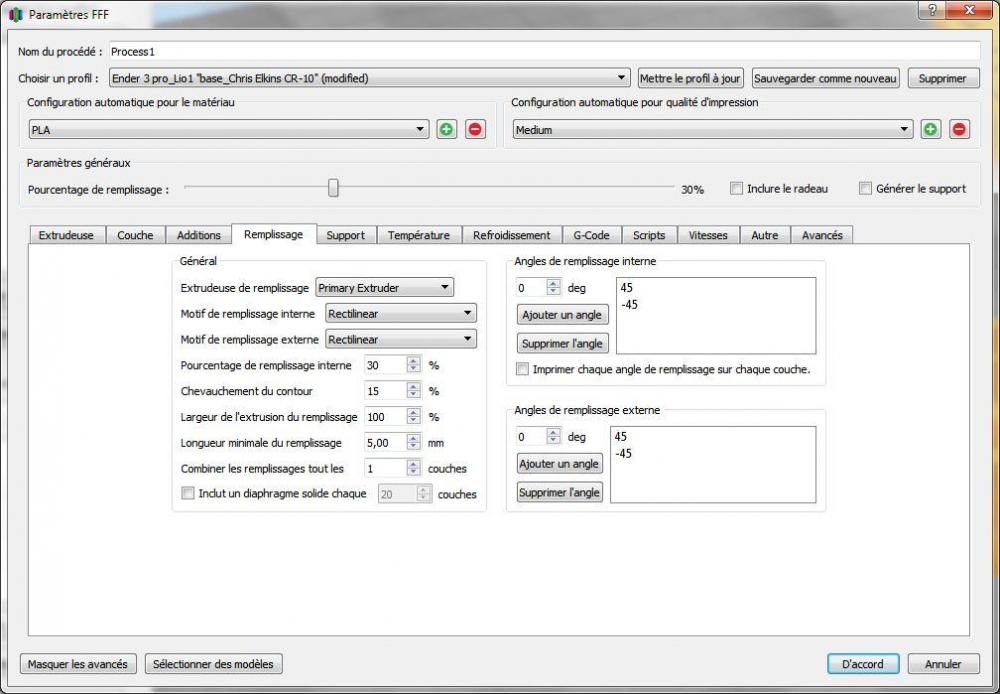The height and width of the screenshot is (694, 1000).
Task: Click the Masquer les avancés button
Action: click(78, 664)
